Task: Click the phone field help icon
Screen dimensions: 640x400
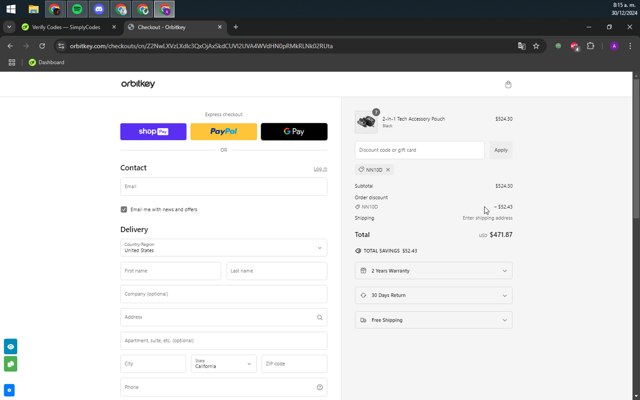Action: tap(319, 387)
